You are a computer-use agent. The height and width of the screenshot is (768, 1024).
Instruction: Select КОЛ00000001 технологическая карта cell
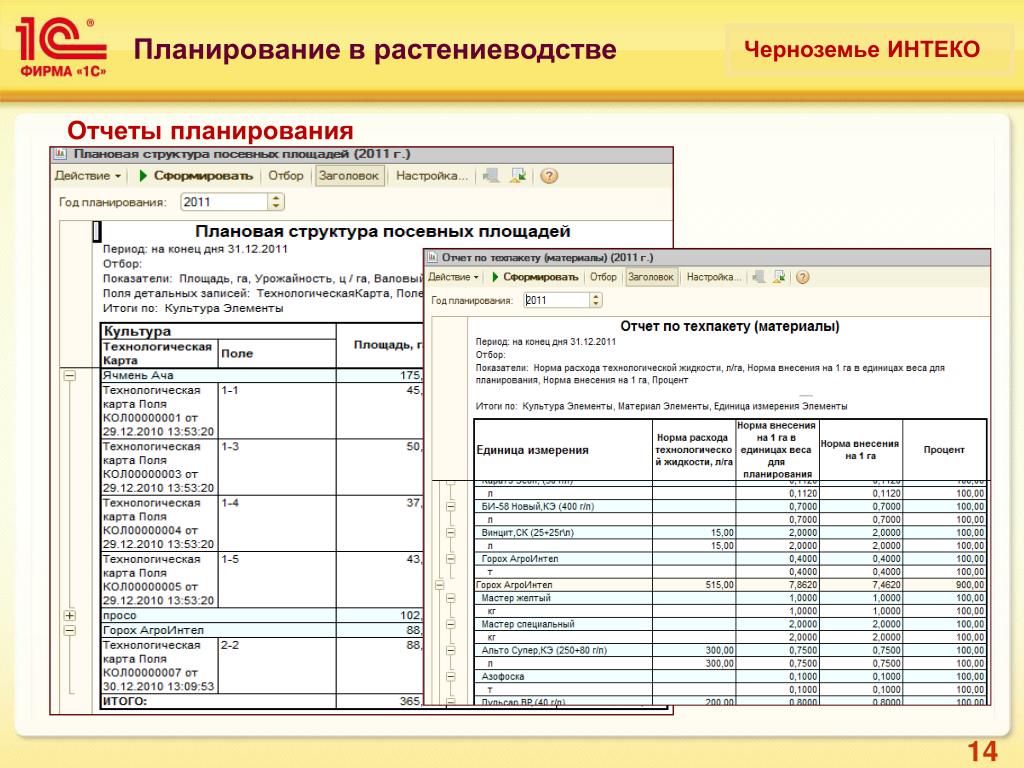pyautogui.click(x=159, y=411)
